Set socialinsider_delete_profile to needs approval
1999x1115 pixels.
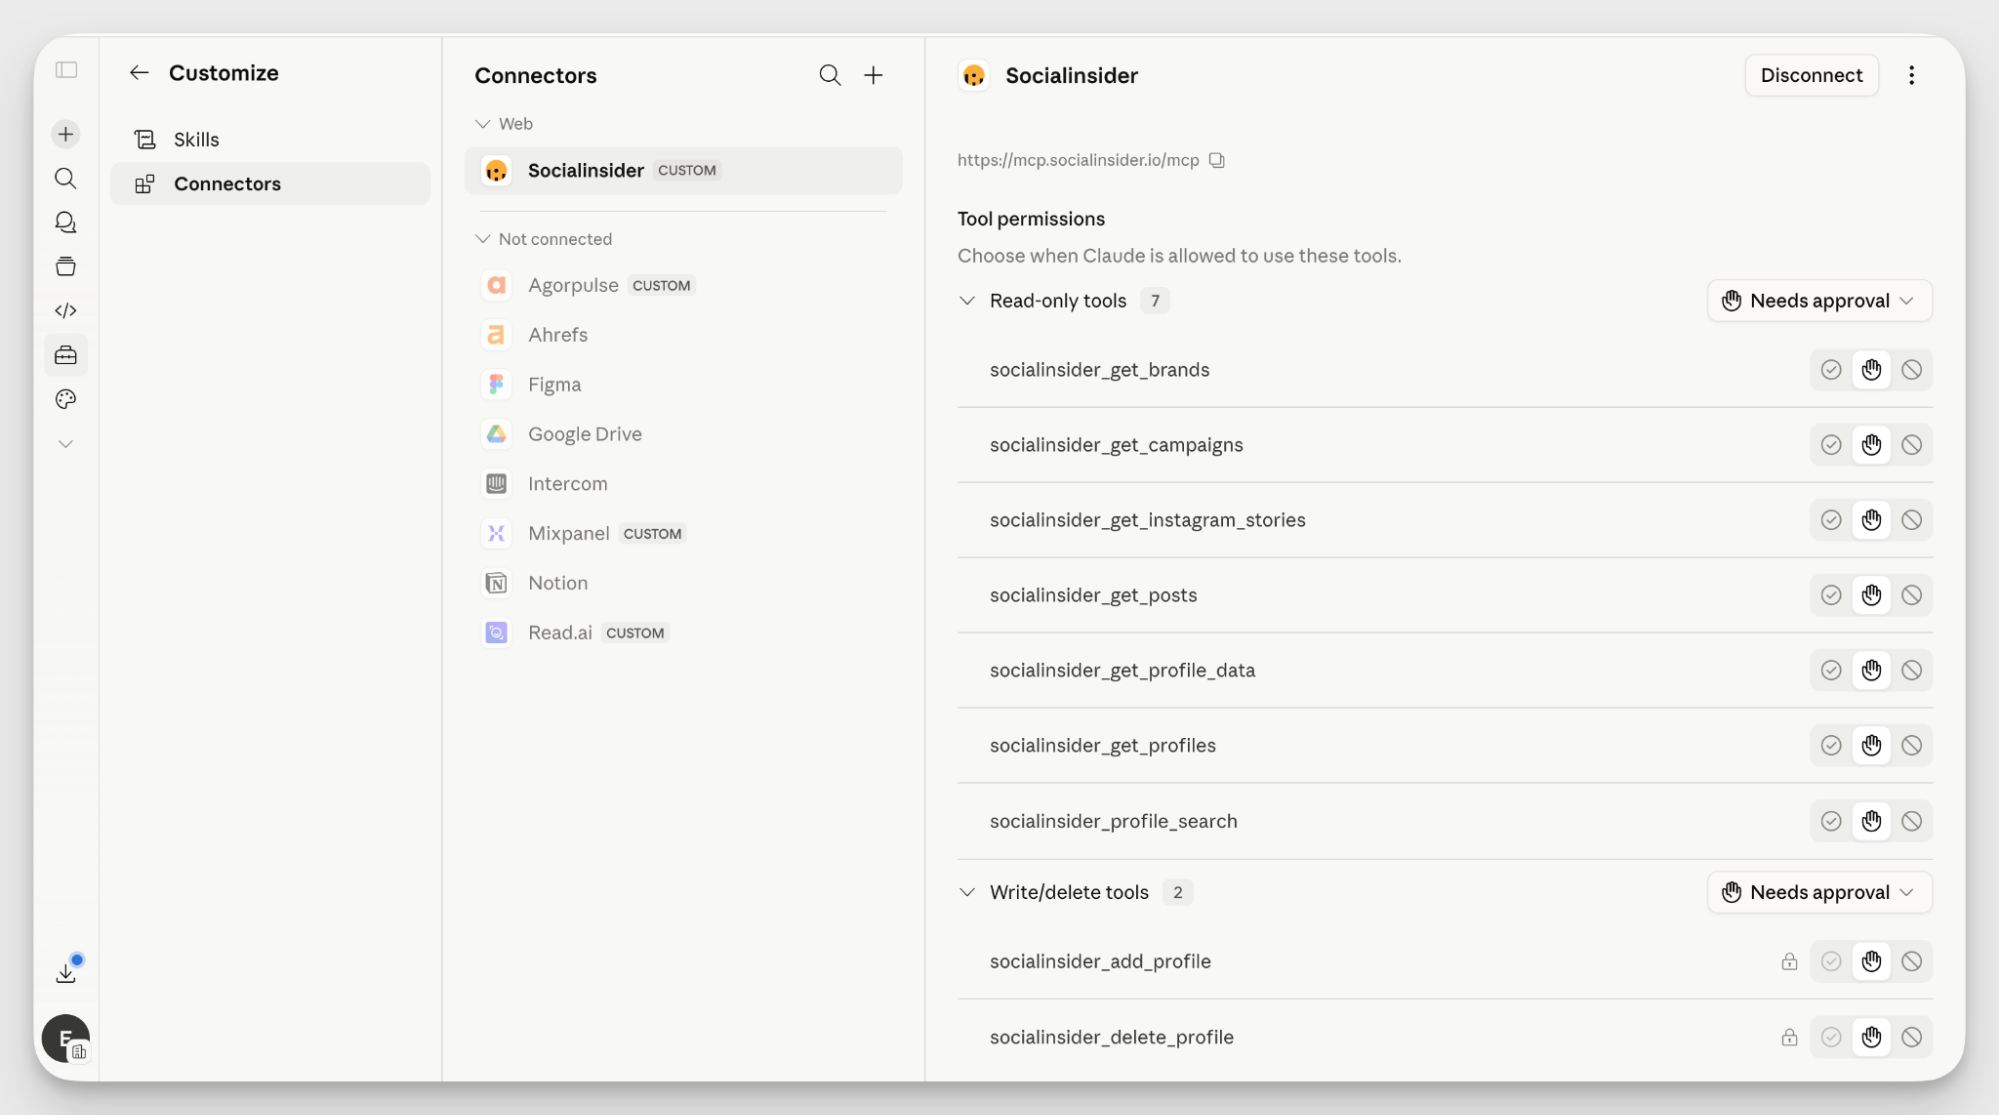(1871, 1037)
